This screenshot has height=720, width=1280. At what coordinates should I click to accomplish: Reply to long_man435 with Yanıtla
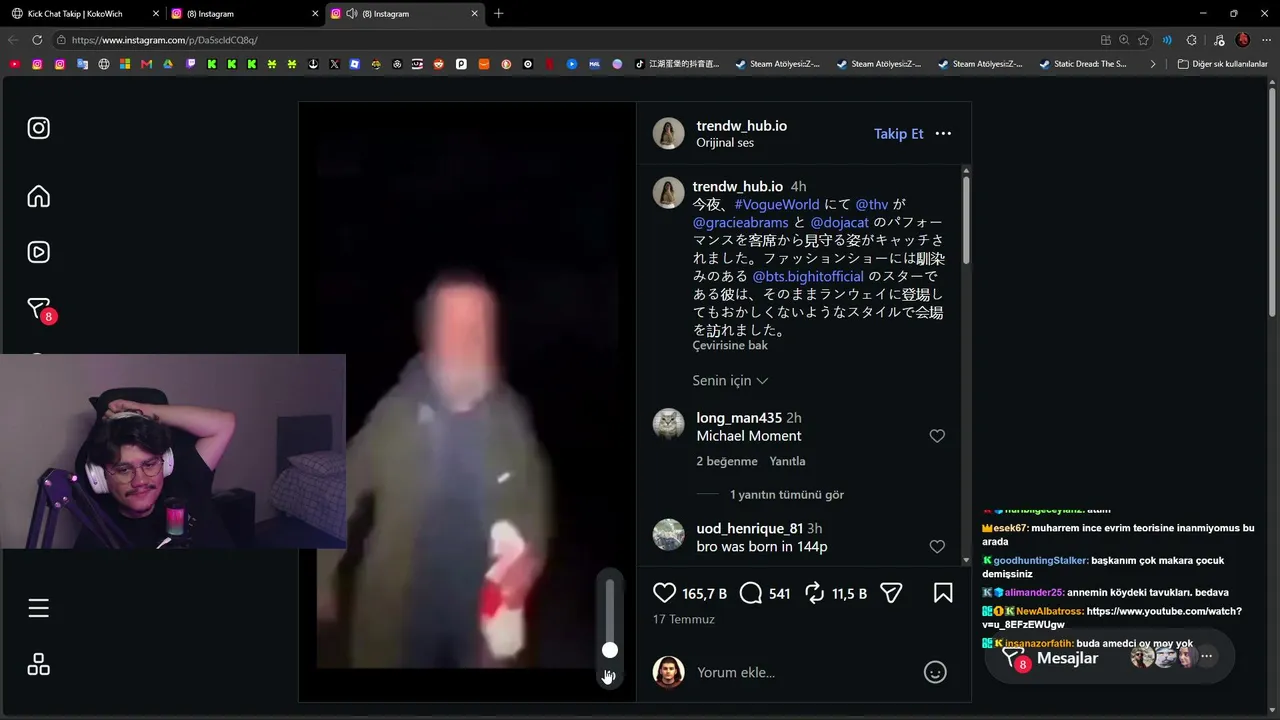click(x=787, y=461)
